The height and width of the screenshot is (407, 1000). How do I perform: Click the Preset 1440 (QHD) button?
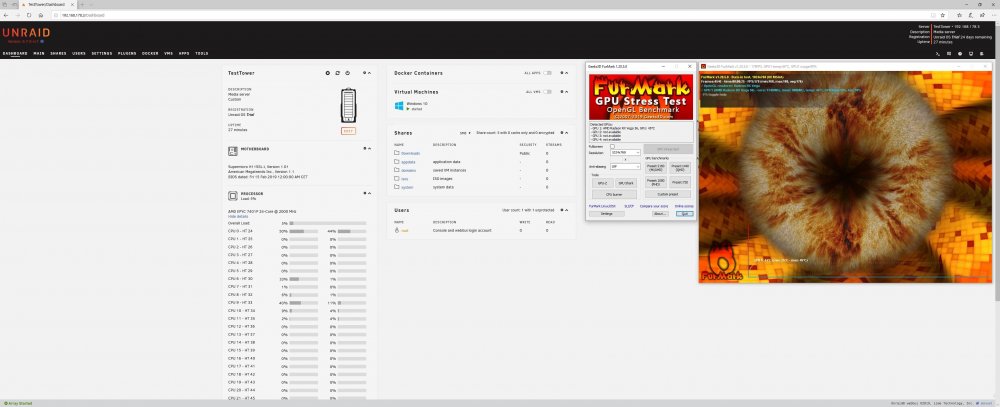tap(680, 168)
